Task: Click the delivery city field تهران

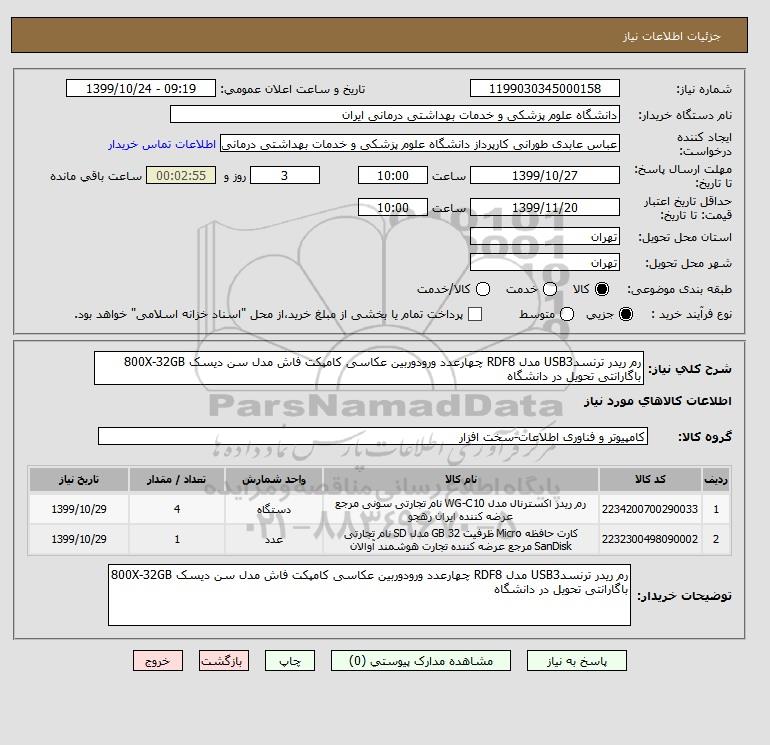Action: coord(545,262)
